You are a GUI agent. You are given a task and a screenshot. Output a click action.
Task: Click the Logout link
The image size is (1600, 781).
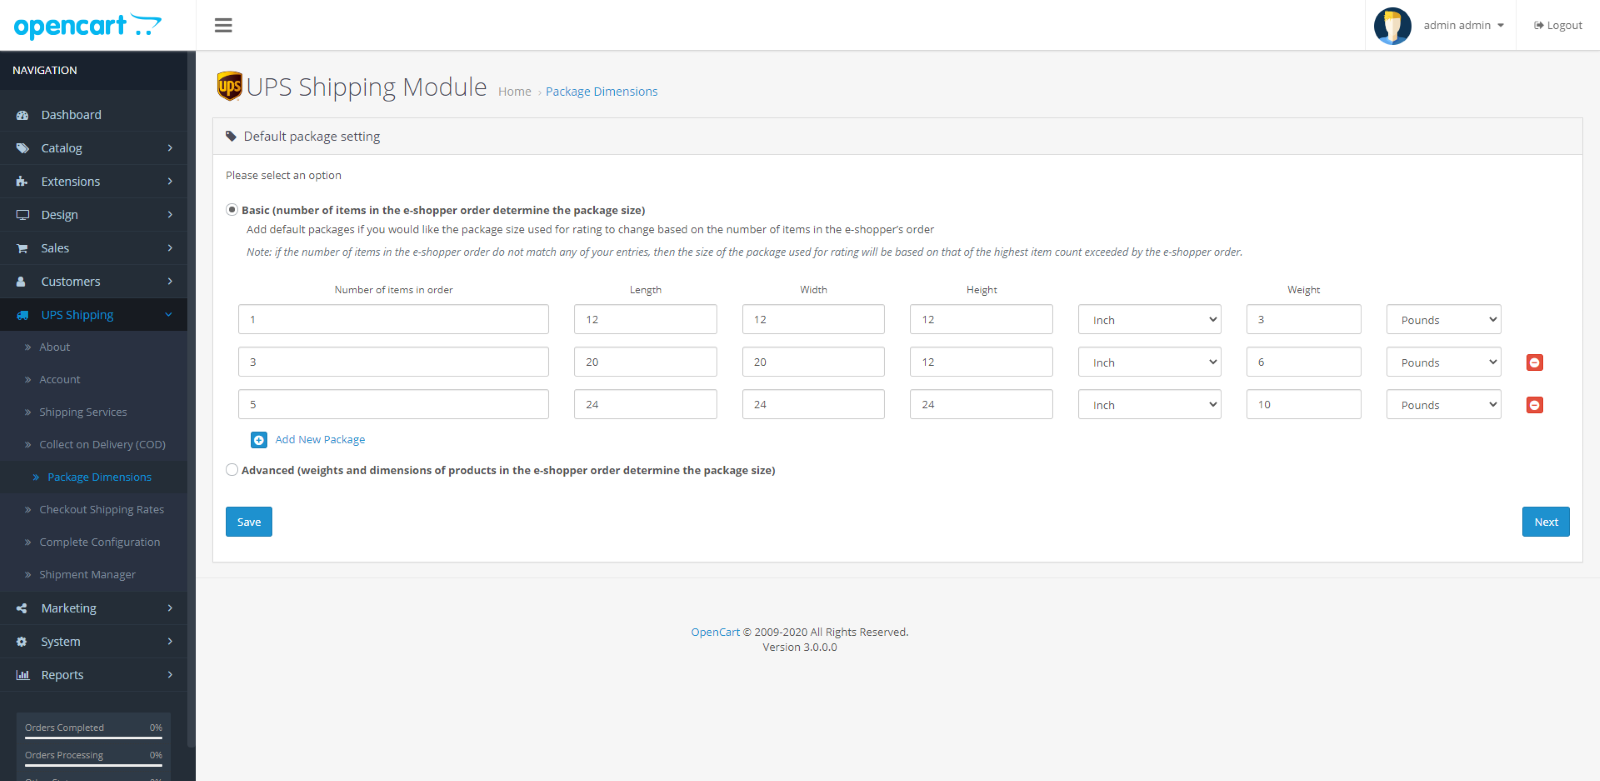(1558, 26)
